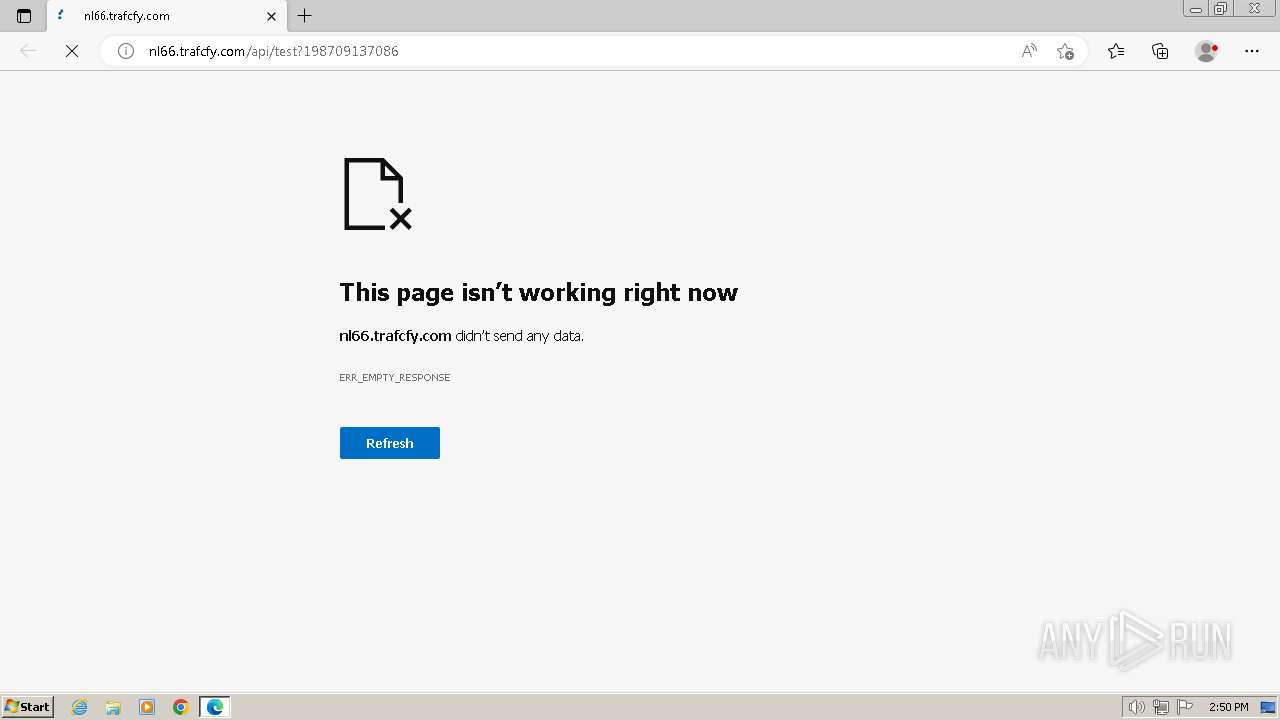Open volume control in system tray
This screenshot has height=720, width=1280.
(1137, 707)
